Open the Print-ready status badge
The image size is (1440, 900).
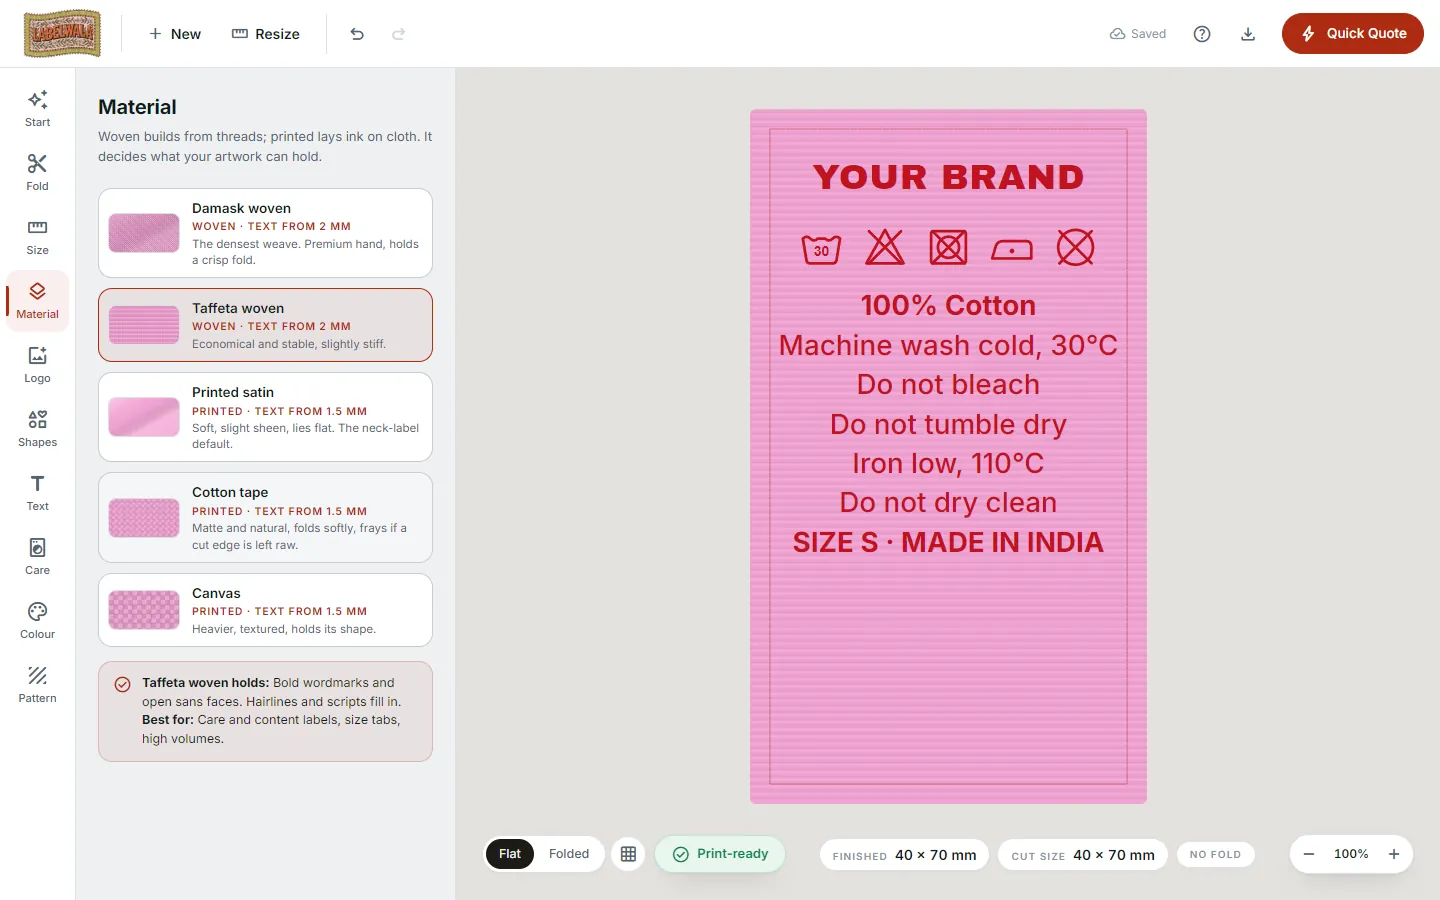point(720,854)
